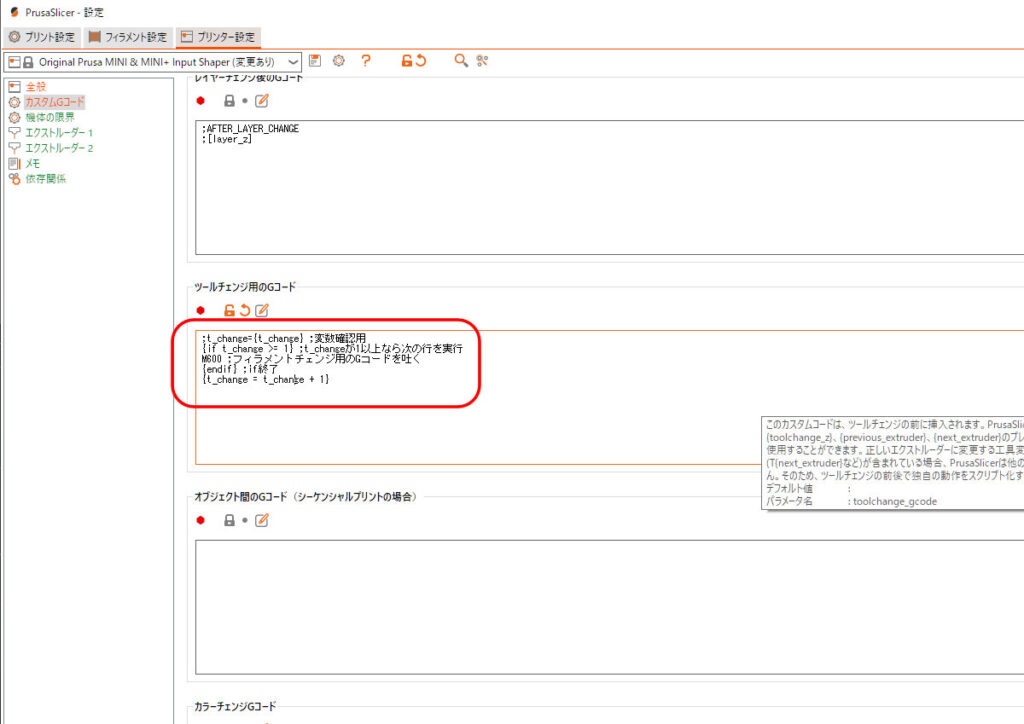Viewport: 1024px width, 724px height.
Task: Click the orange reset arrow in top toolbar
Action: (x=421, y=61)
